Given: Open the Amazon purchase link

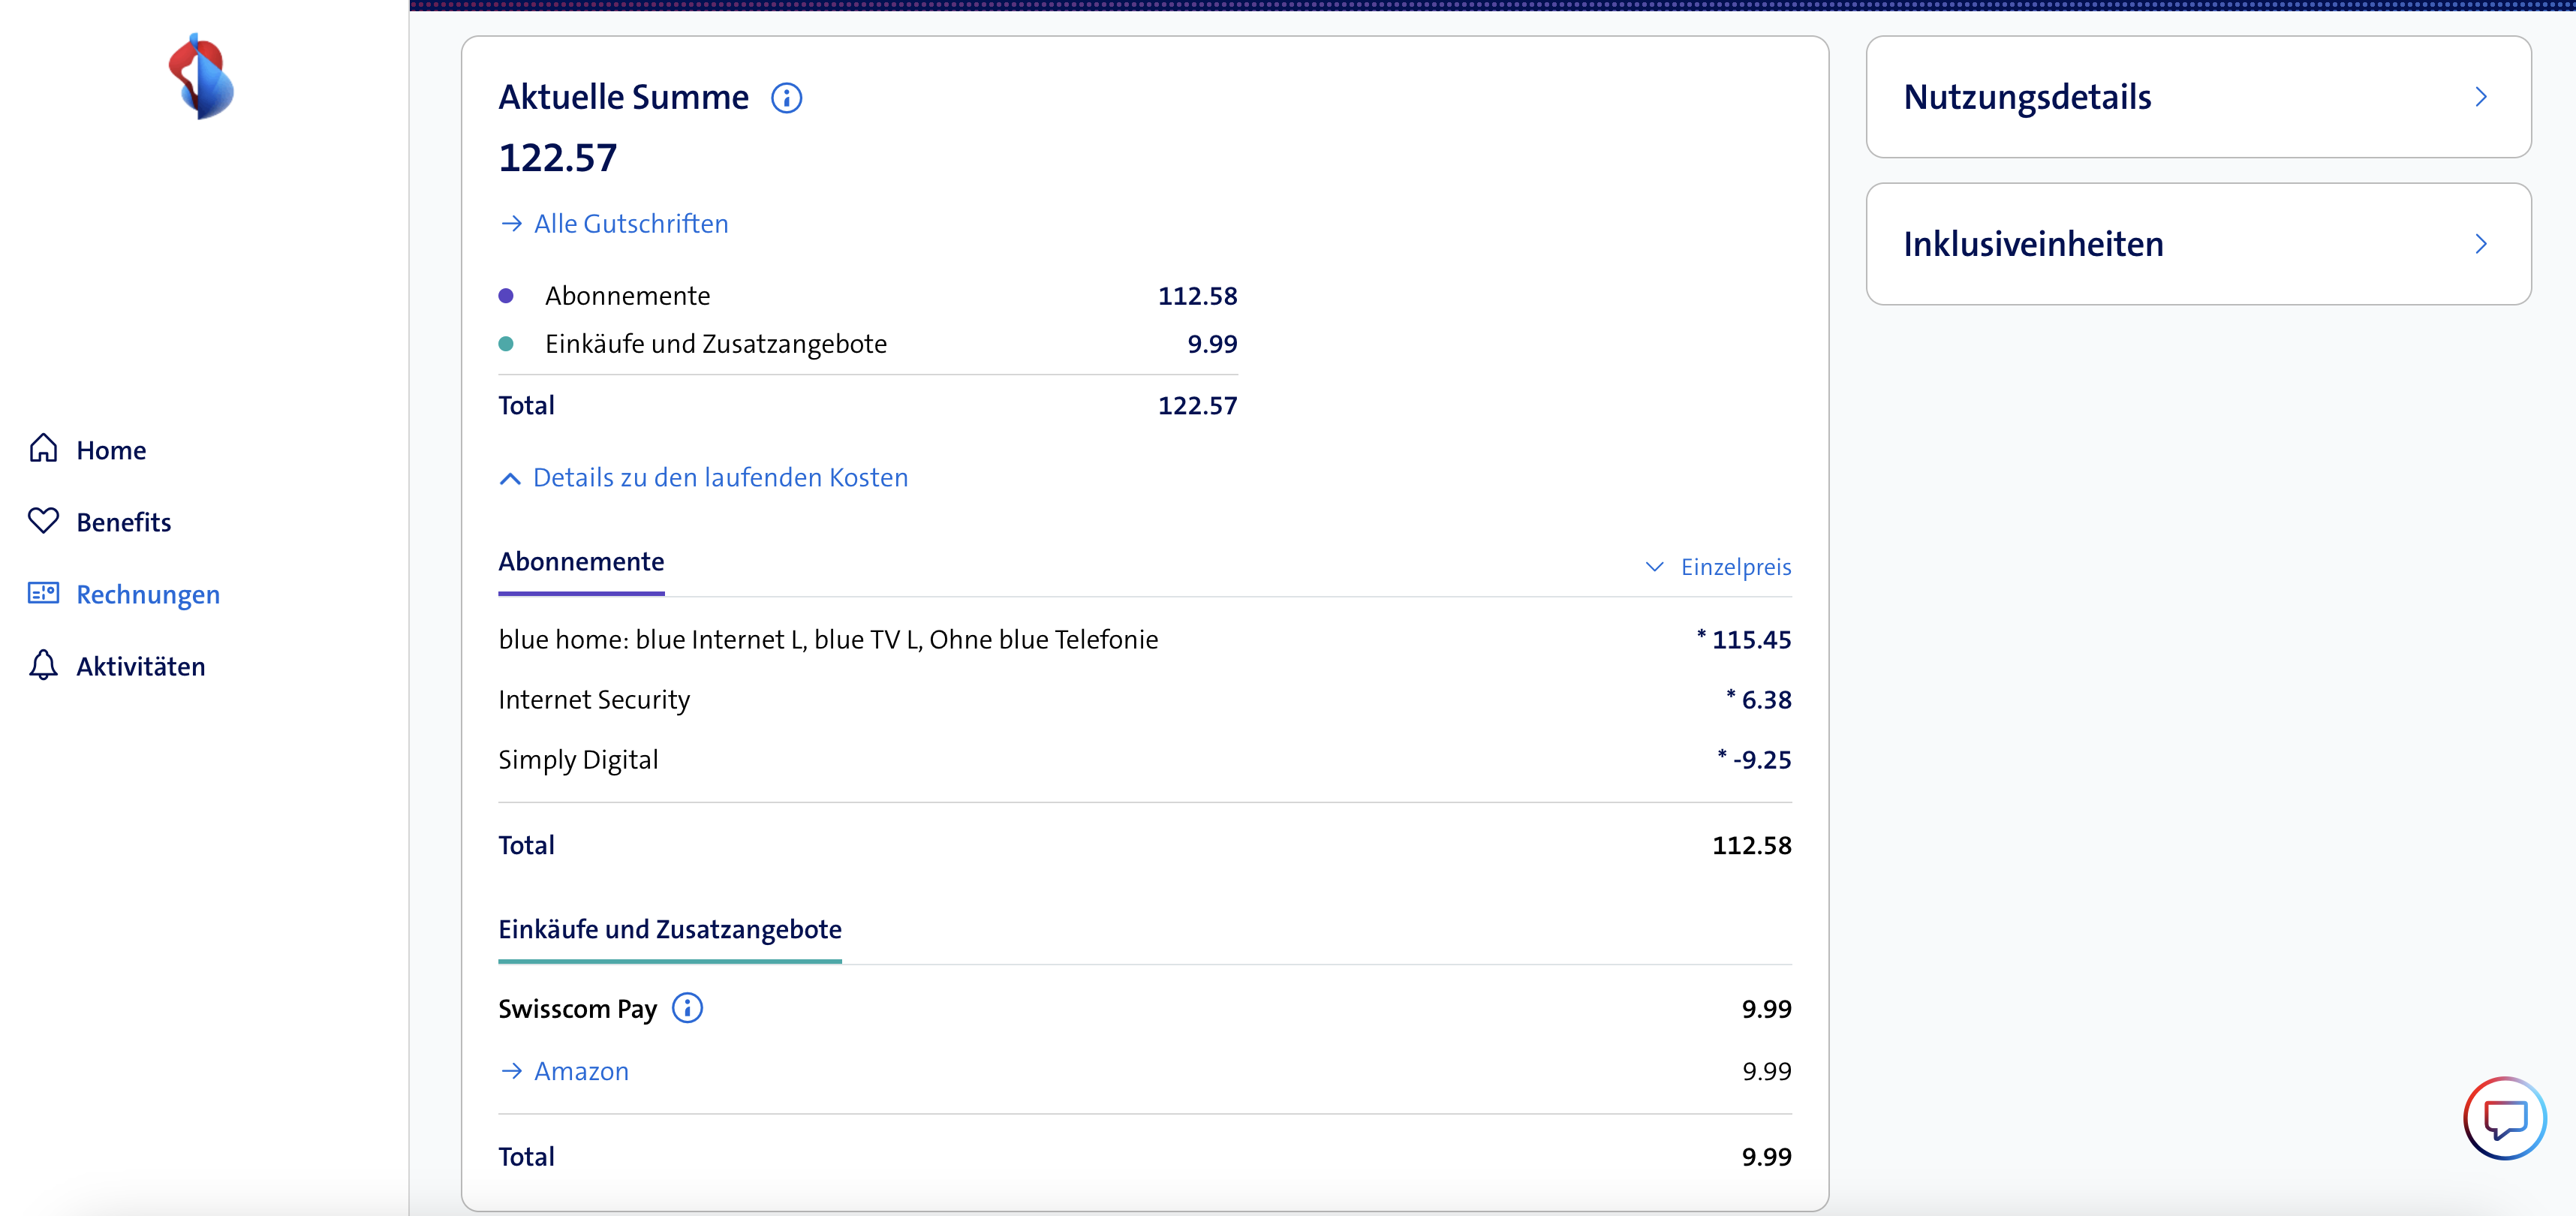Looking at the screenshot, I should pyautogui.click(x=581, y=1071).
